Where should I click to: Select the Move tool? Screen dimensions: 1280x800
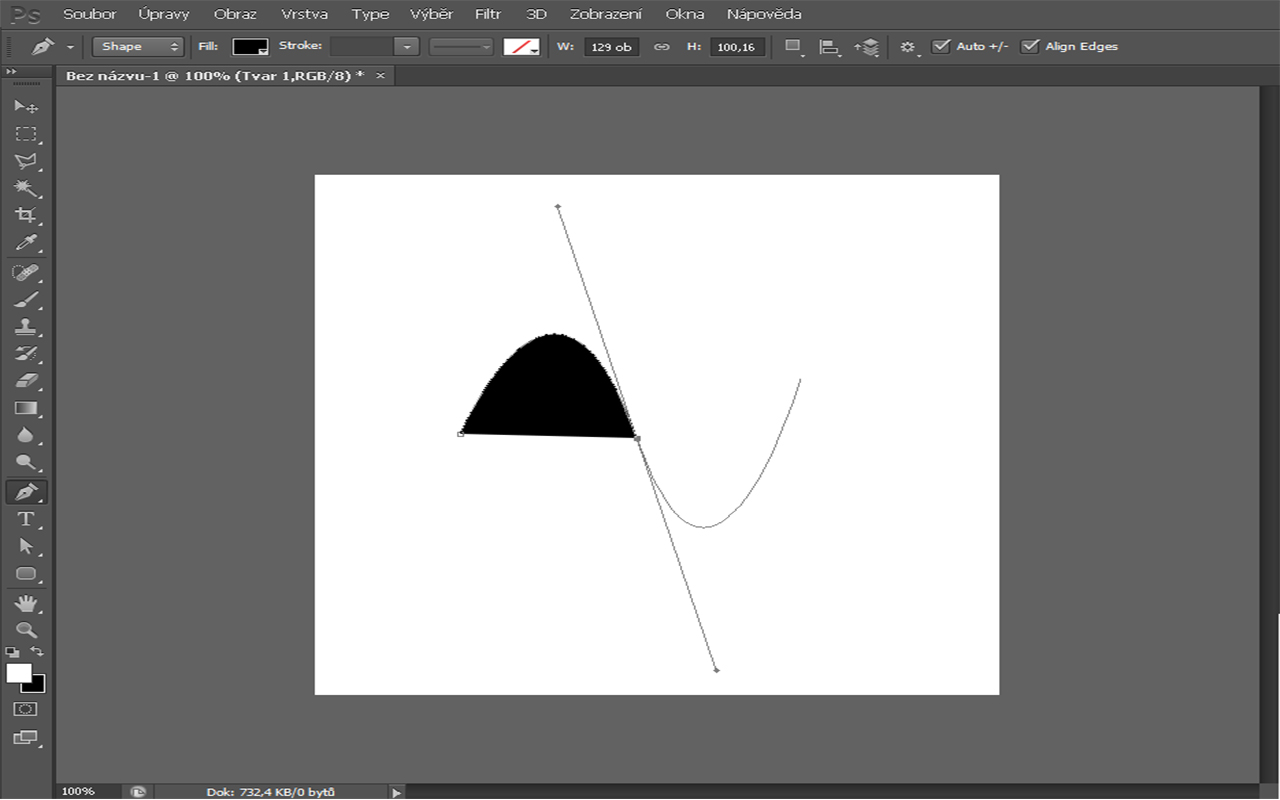pyautogui.click(x=26, y=106)
